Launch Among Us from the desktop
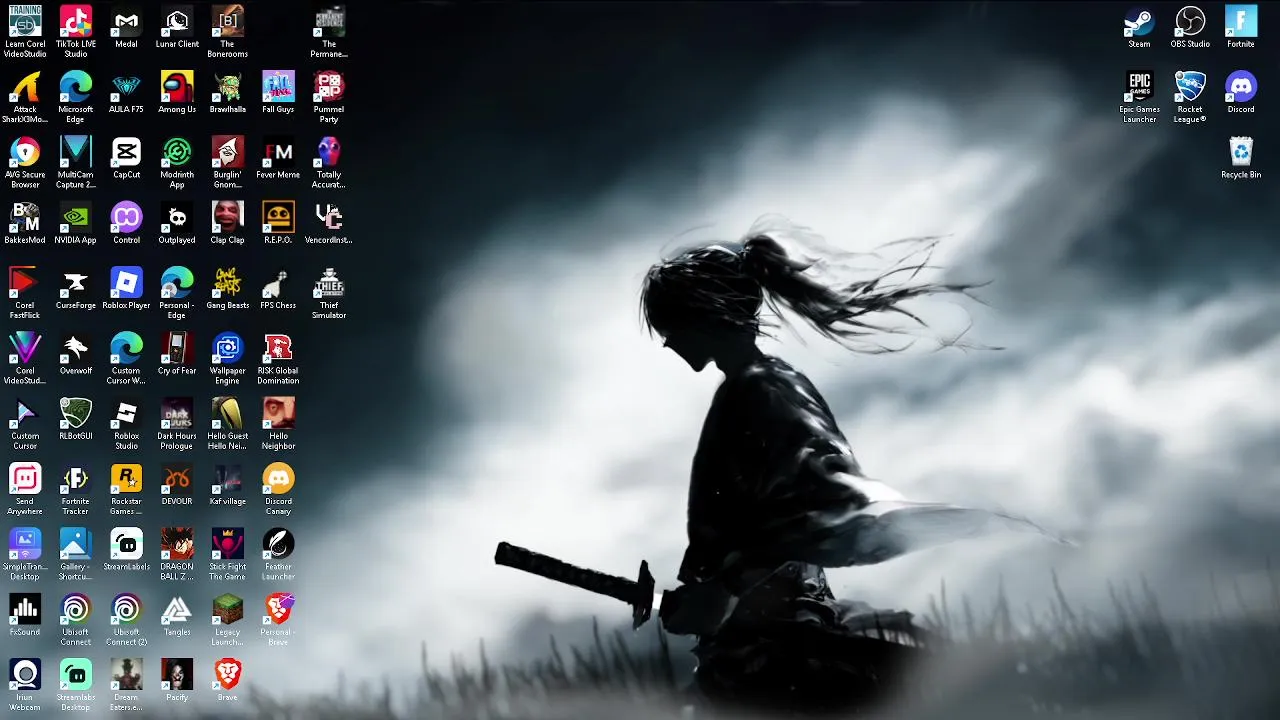The height and width of the screenshot is (720, 1280). [177, 93]
